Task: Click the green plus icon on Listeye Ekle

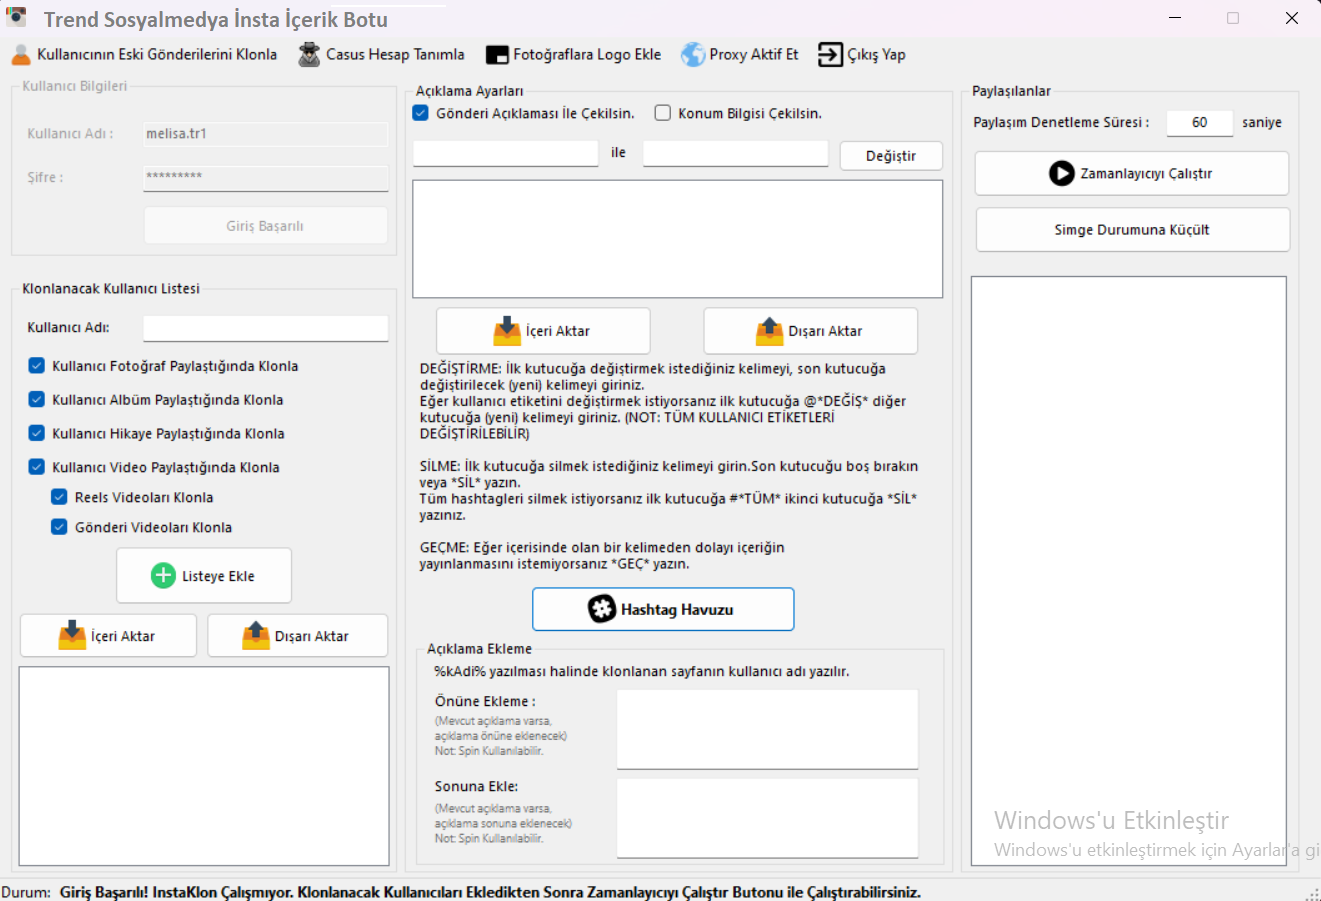Action: click(163, 576)
